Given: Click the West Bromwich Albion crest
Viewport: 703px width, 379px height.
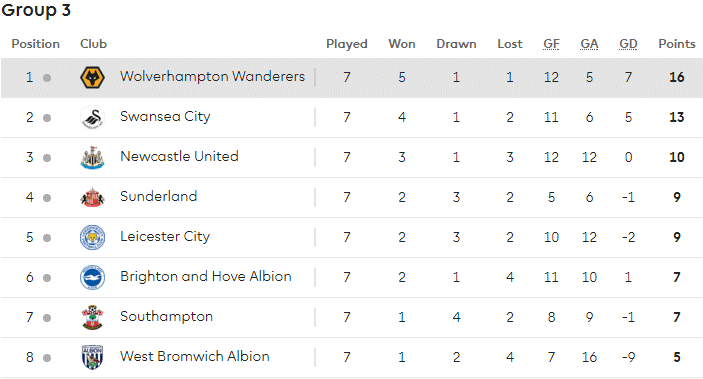Looking at the screenshot, I should [92, 357].
